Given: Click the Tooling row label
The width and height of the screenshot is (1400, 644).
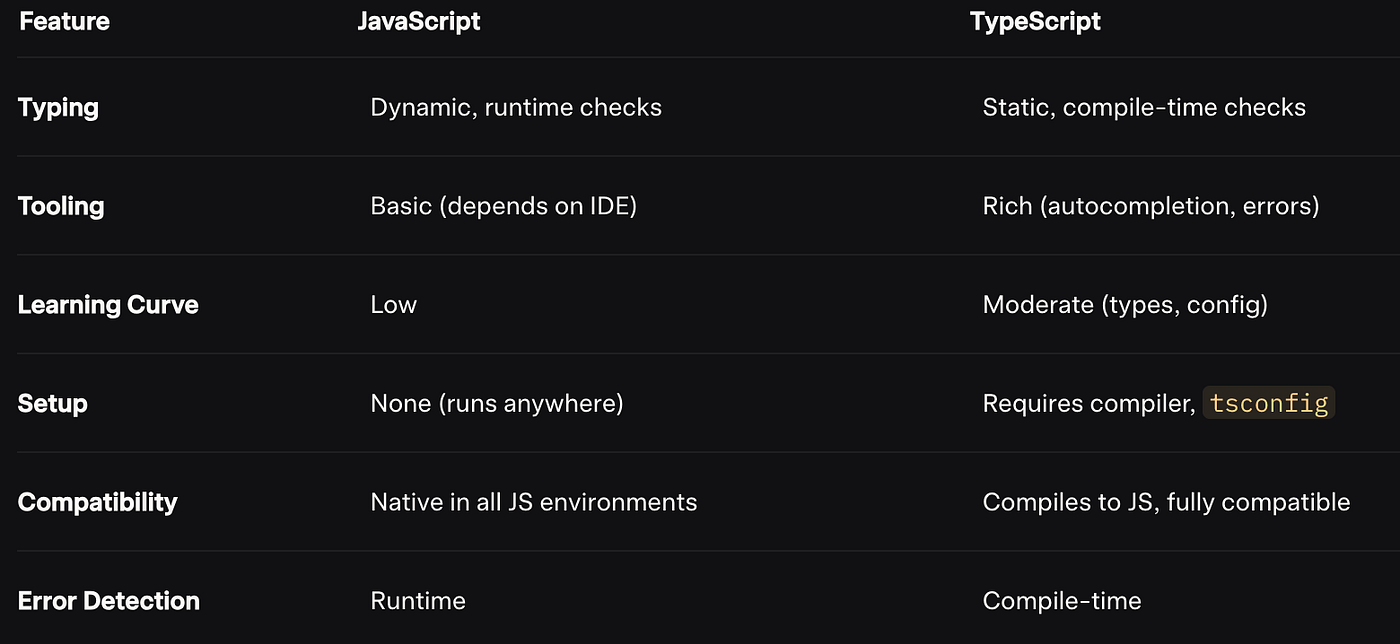Looking at the screenshot, I should click(x=61, y=206).
